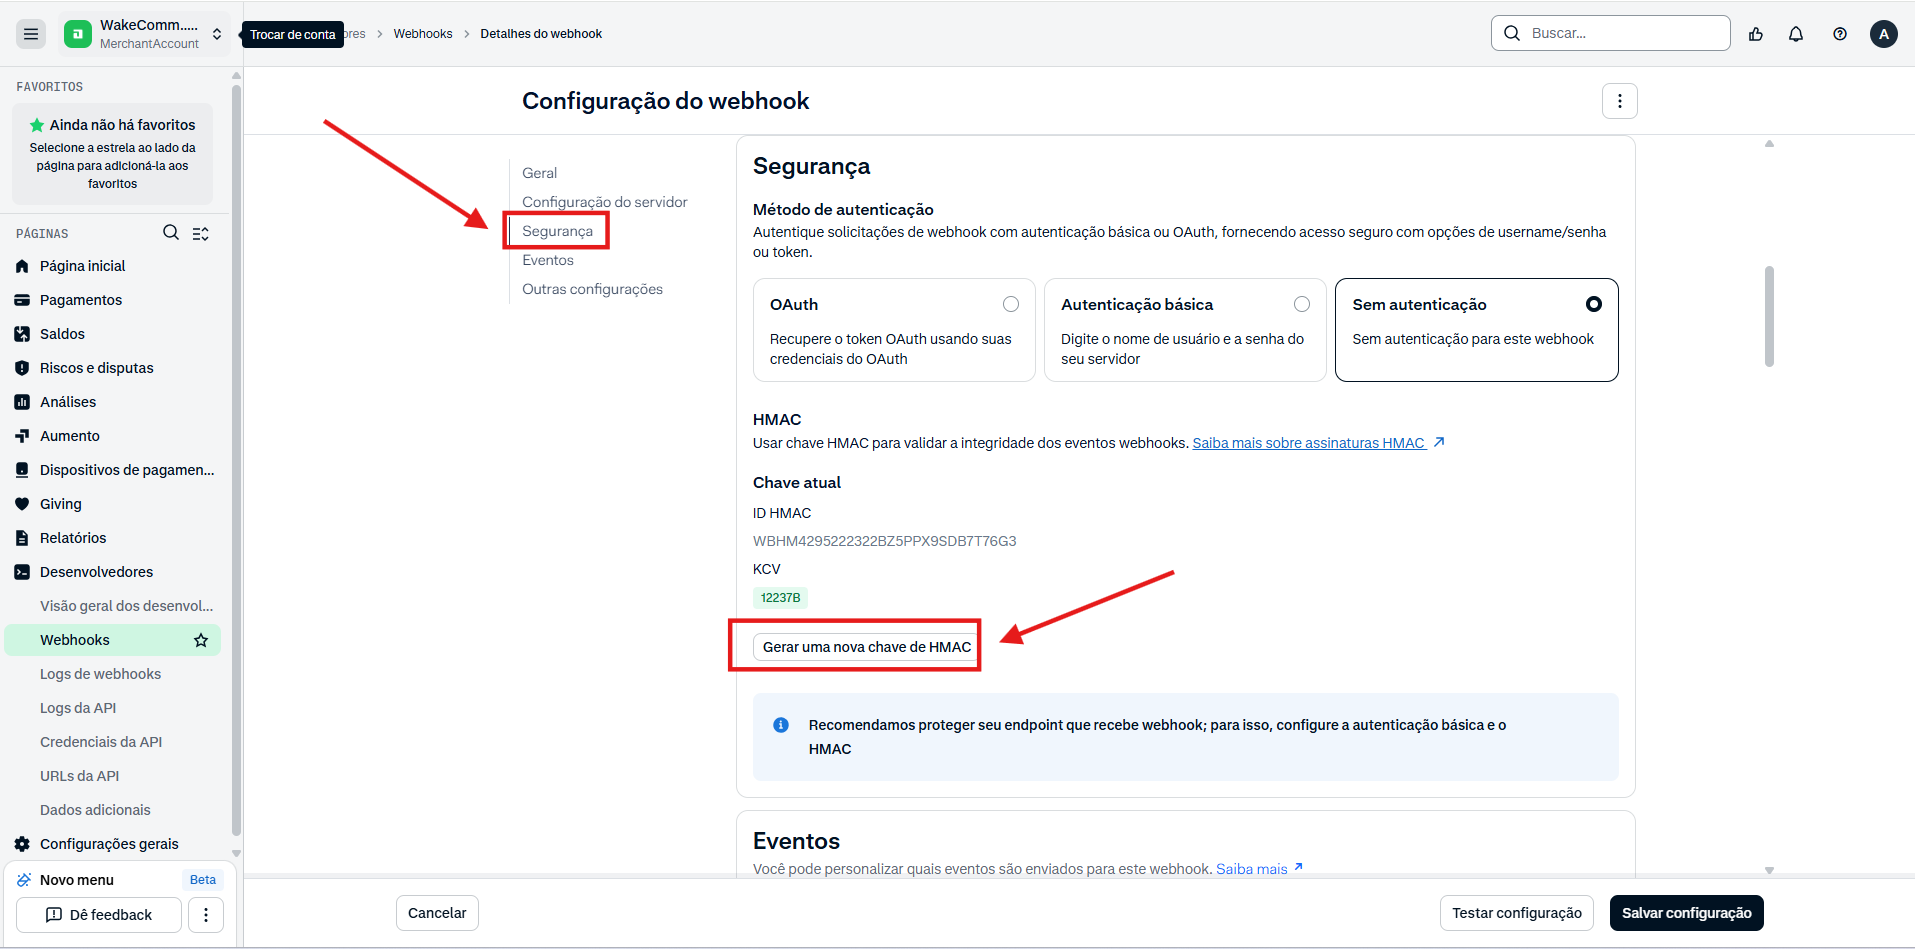Image resolution: width=1915 pixels, height=949 pixels.
Task: Open the hamburger menu icon
Action: 31,34
